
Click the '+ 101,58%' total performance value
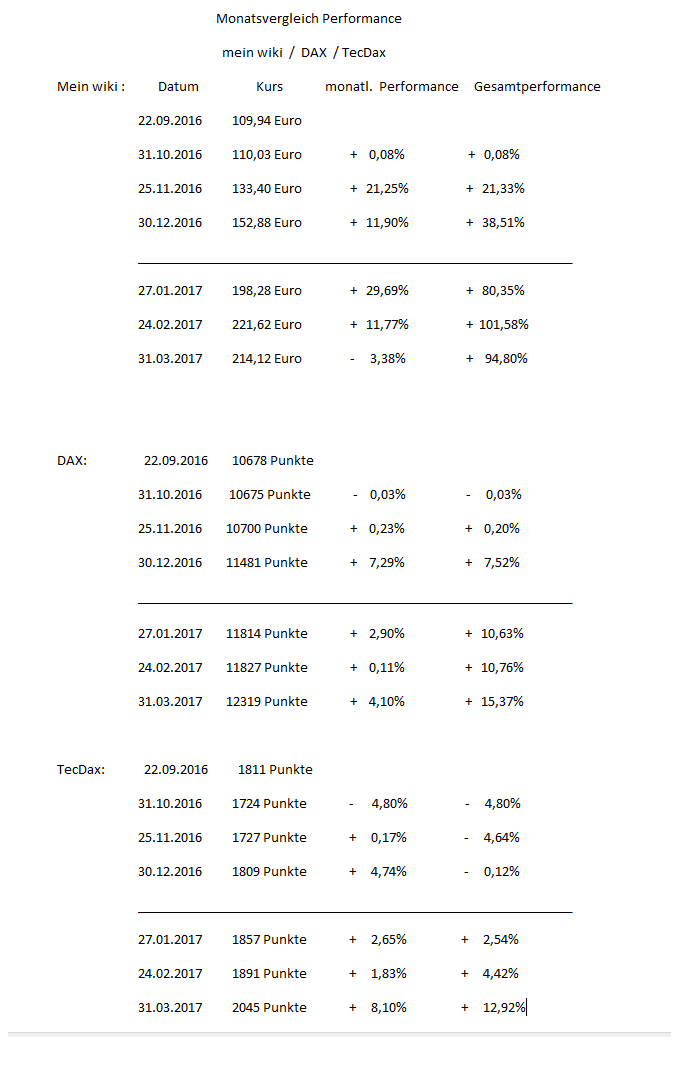pyautogui.click(x=497, y=325)
